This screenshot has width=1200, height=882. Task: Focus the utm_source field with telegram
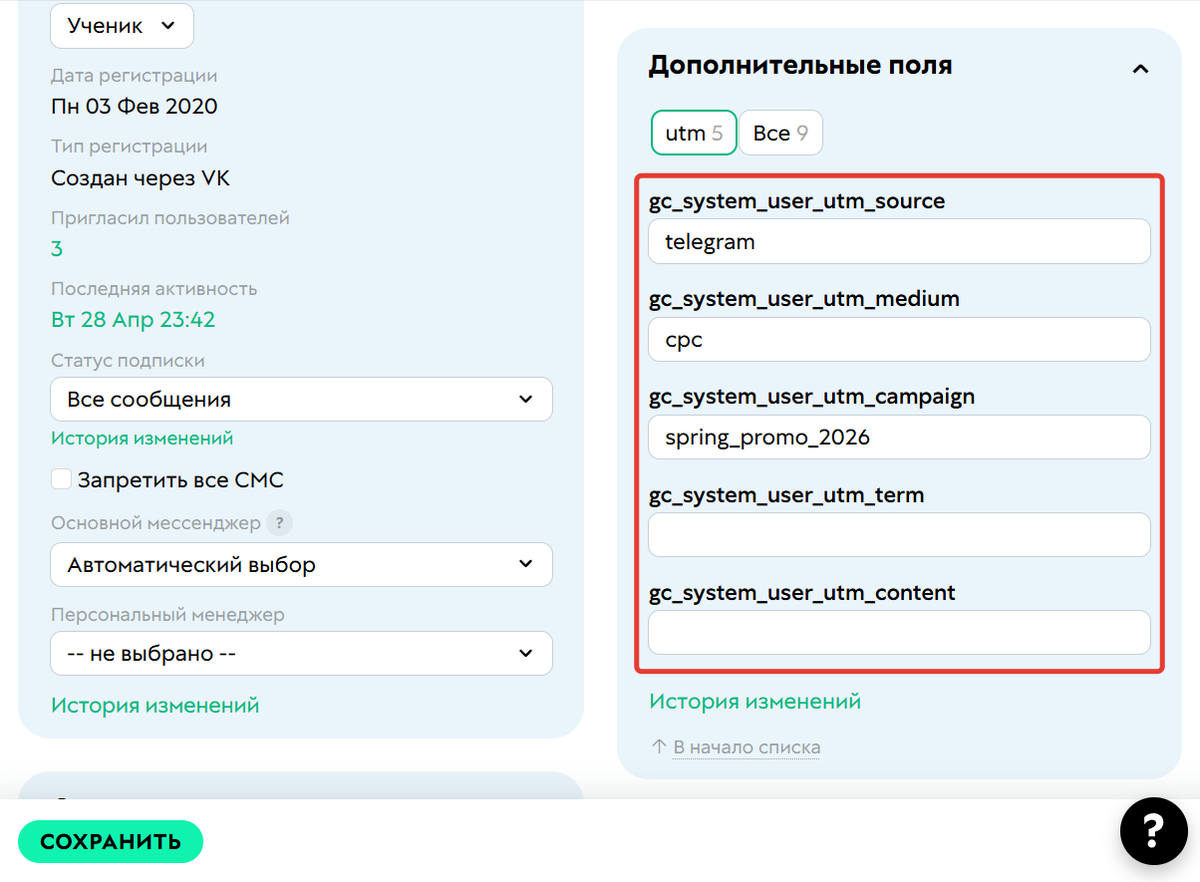pyautogui.click(x=899, y=242)
